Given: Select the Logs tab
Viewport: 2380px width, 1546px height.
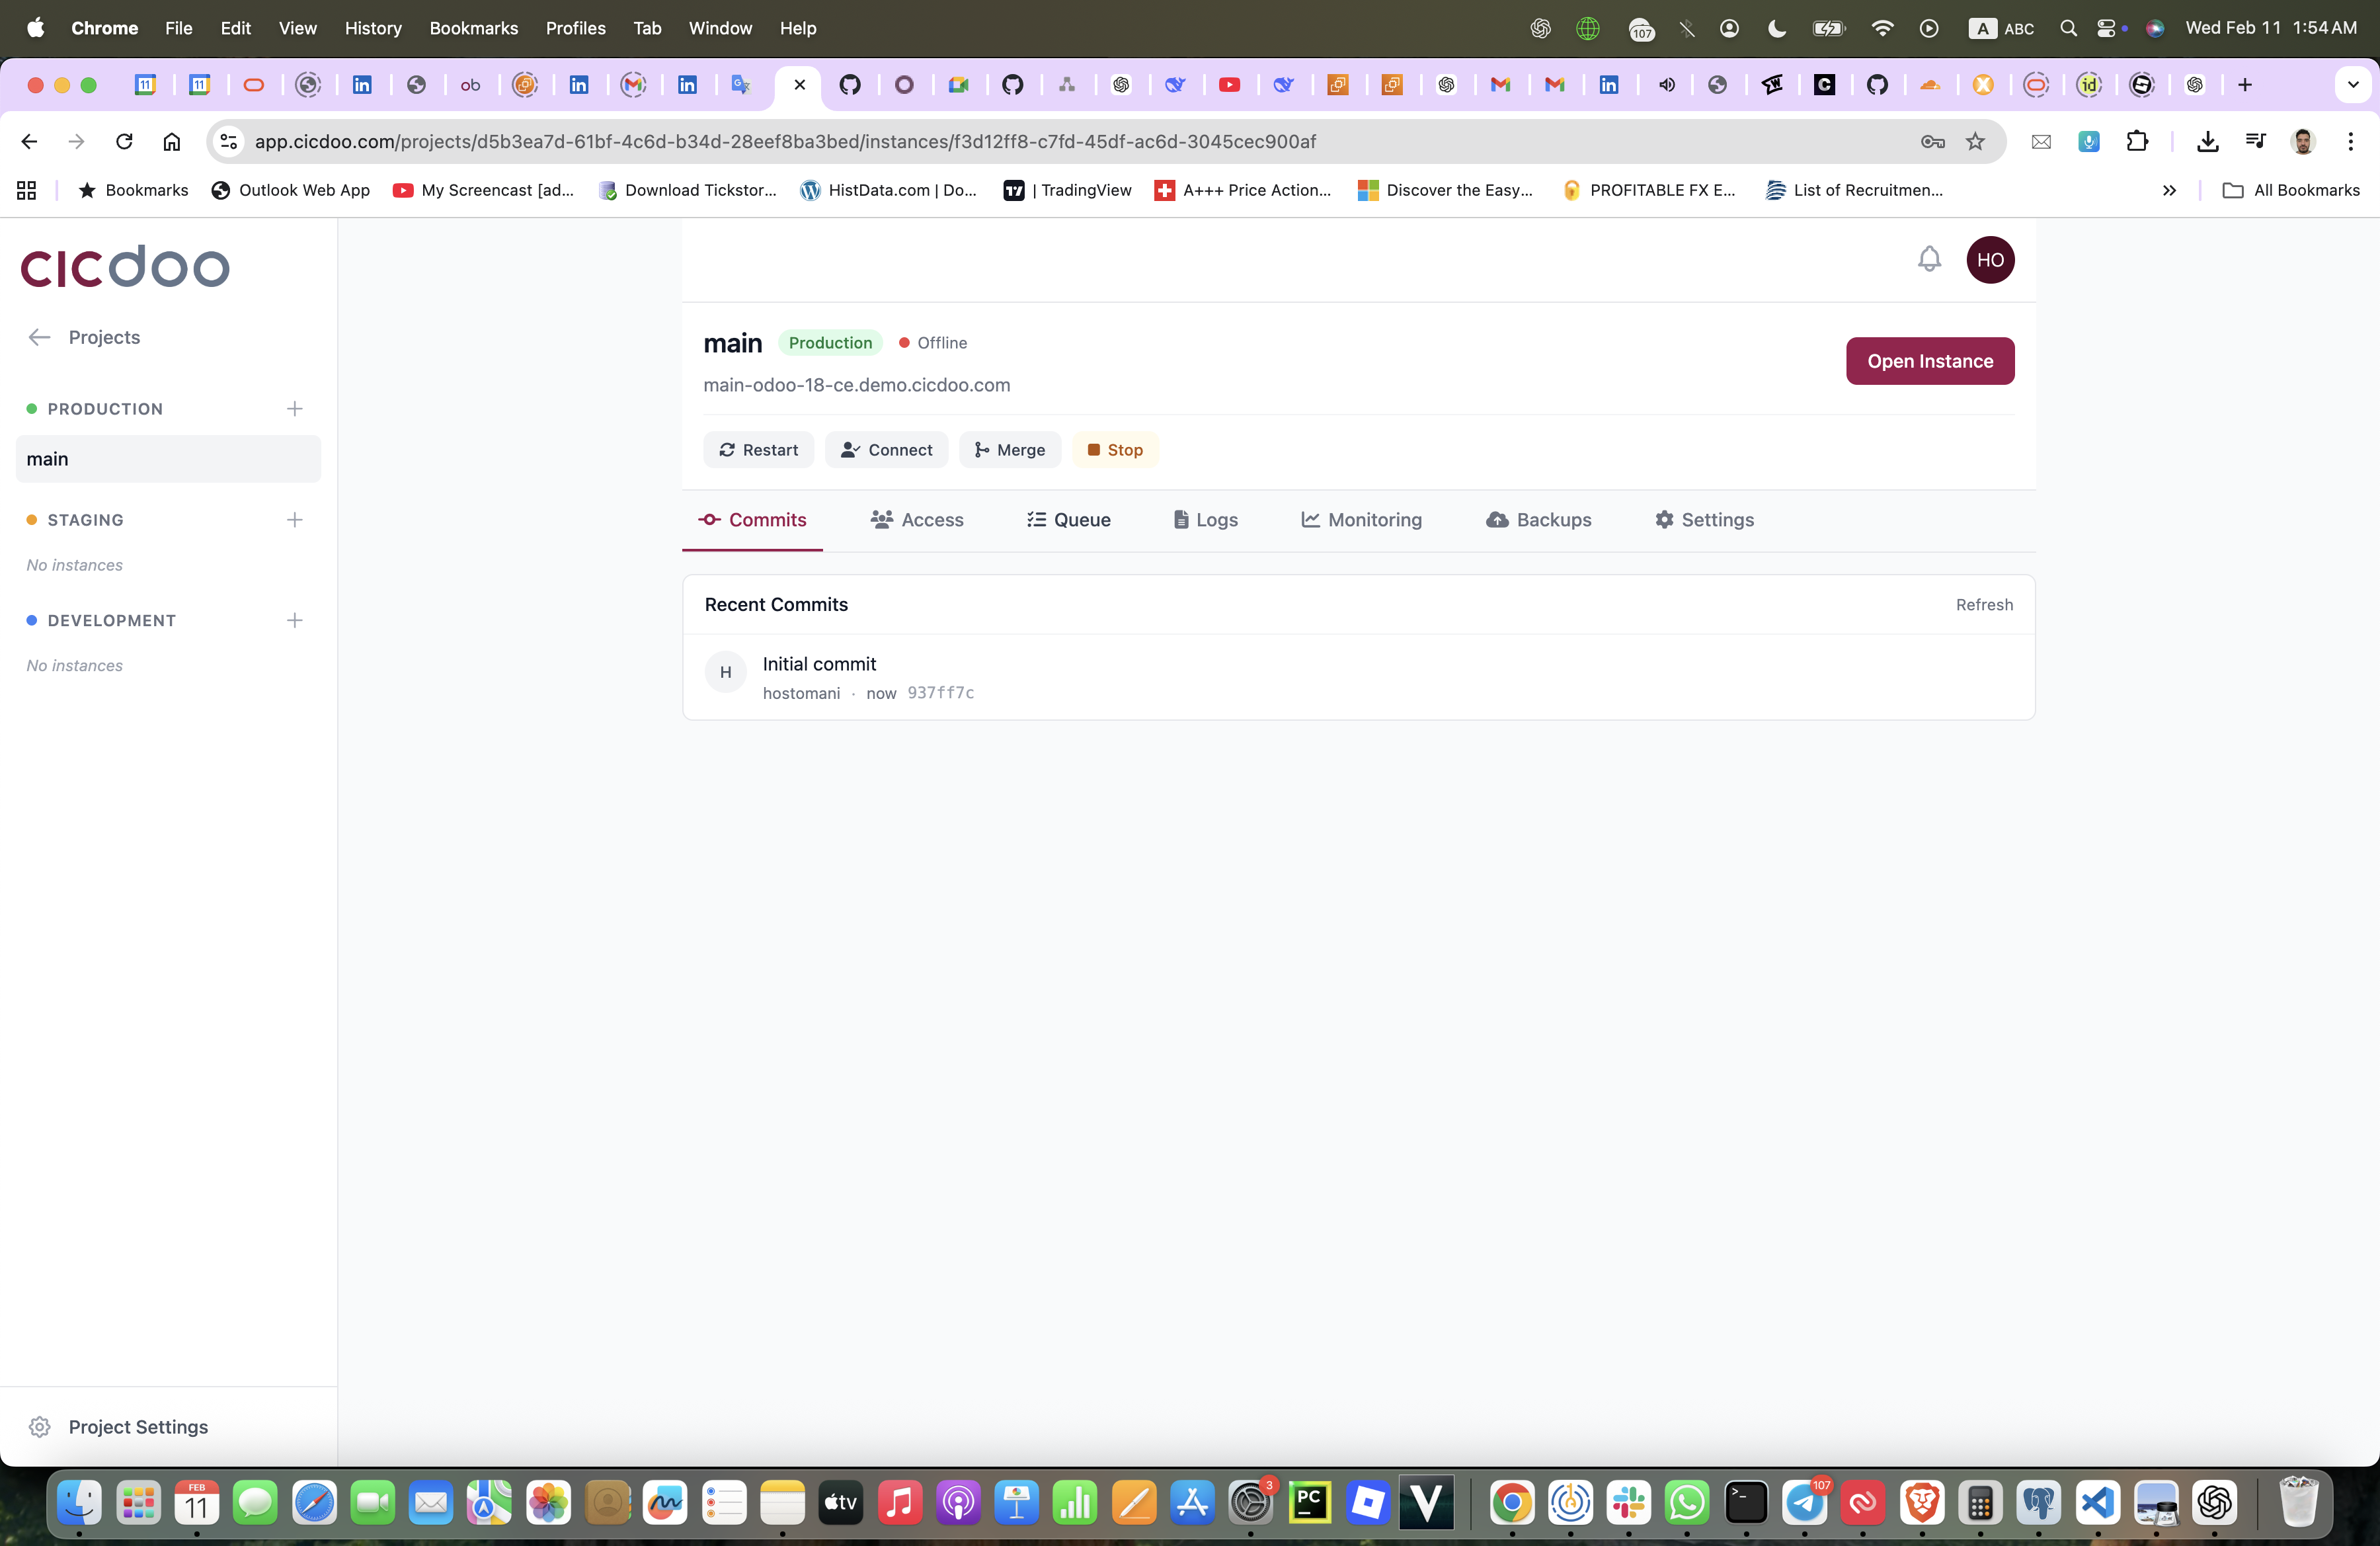Looking at the screenshot, I should pos(1205,520).
